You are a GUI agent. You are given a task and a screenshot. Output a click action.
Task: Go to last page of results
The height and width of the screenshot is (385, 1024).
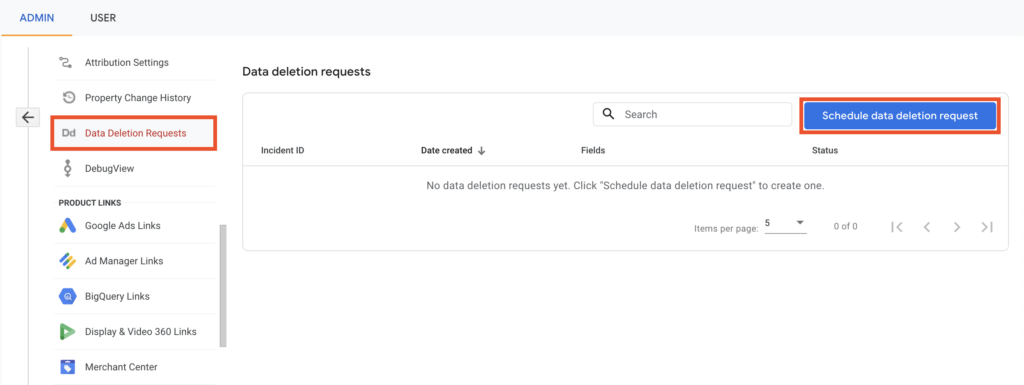[x=987, y=227]
